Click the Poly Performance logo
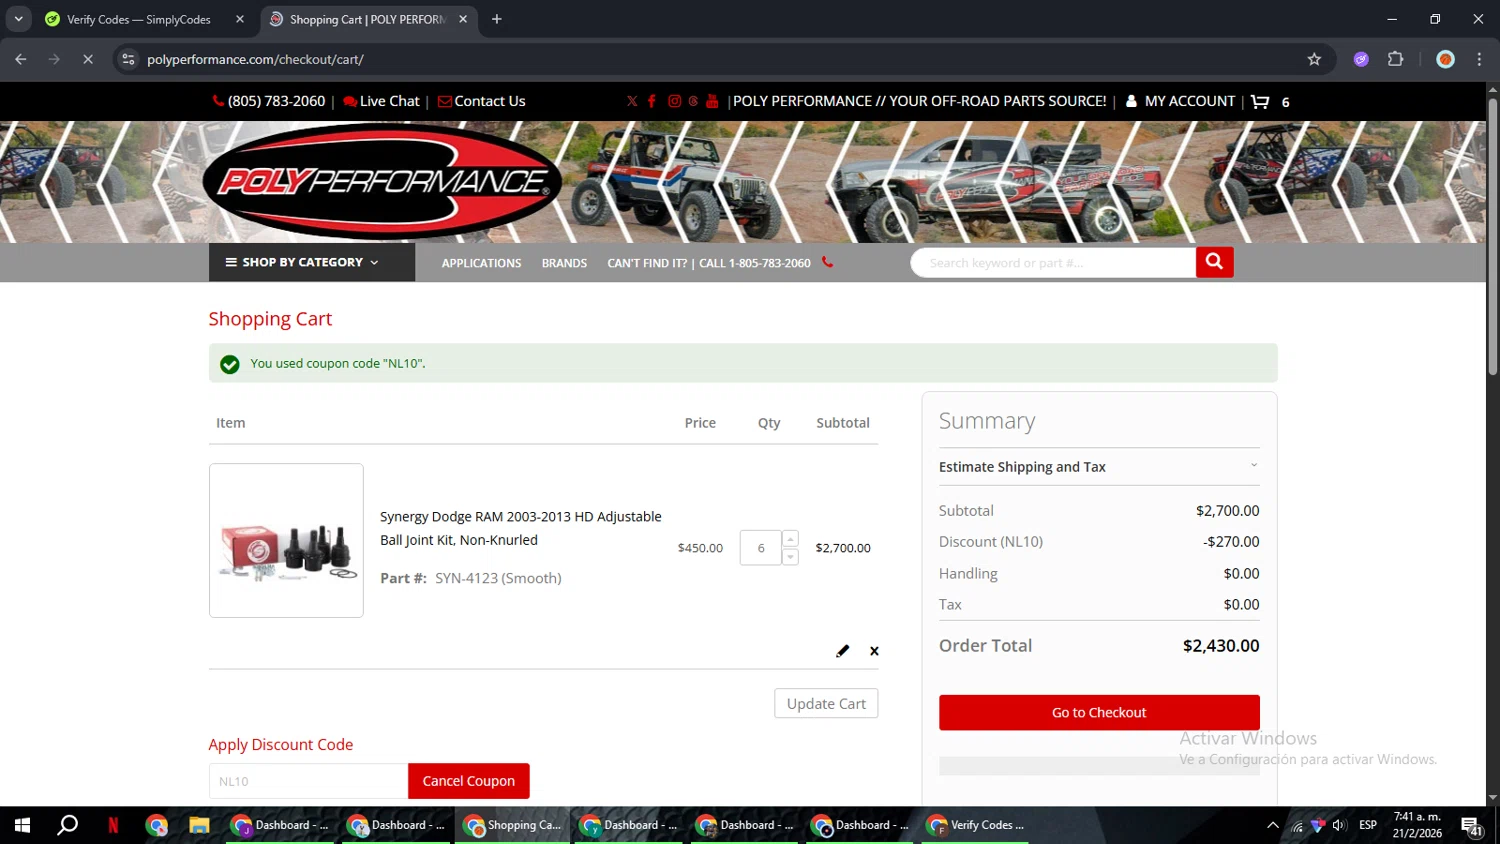The width and height of the screenshot is (1500, 844). click(x=381, y=181)
